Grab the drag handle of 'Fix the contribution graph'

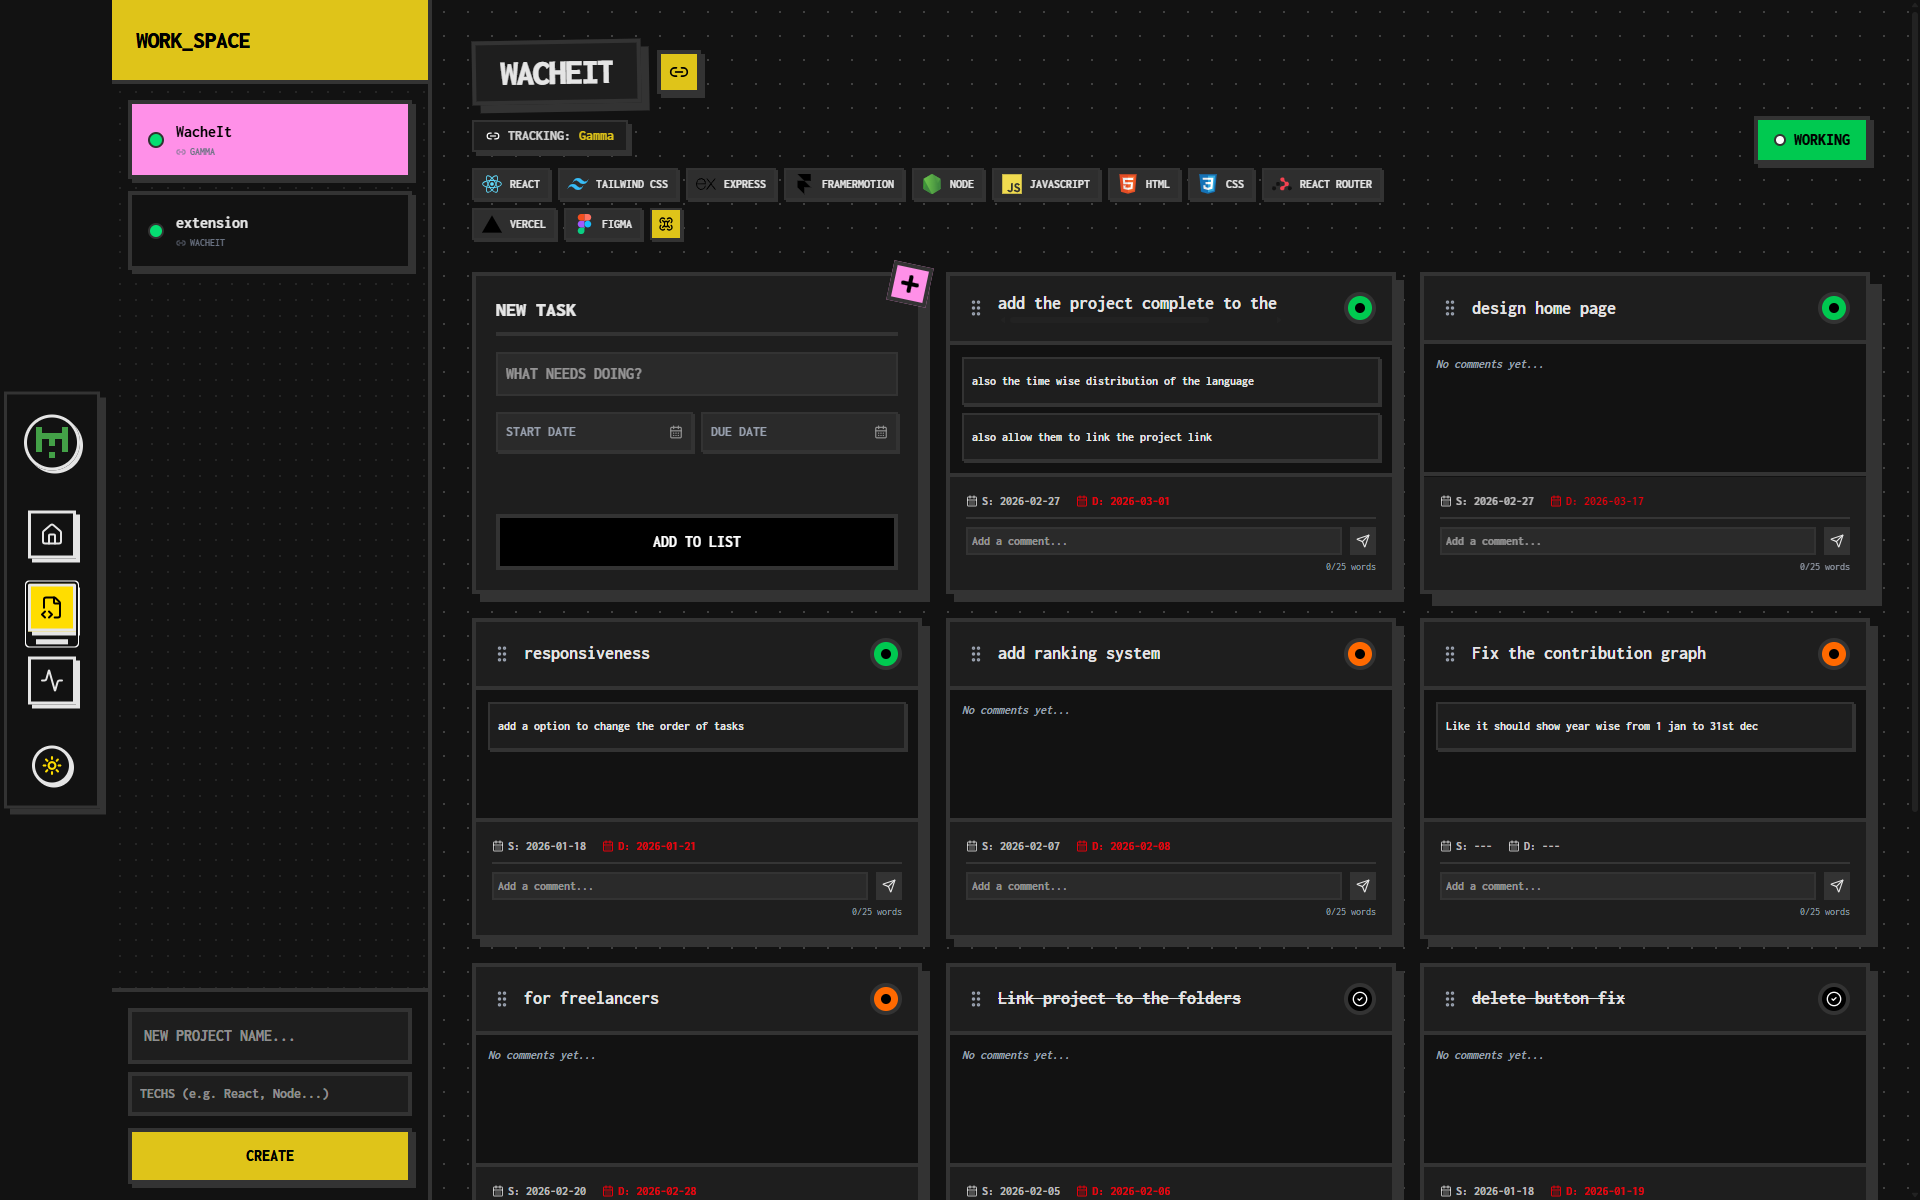pyautogui.click(x=1450, y=654)
